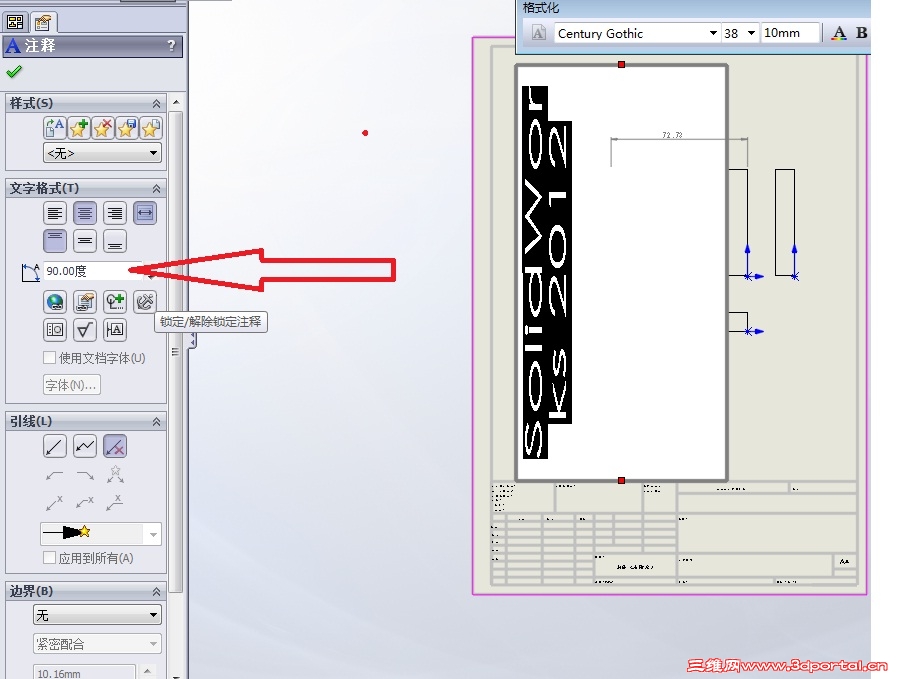Click the leader right icon
Viewport: 907px width, 679px height.
[x=85, y=475]
